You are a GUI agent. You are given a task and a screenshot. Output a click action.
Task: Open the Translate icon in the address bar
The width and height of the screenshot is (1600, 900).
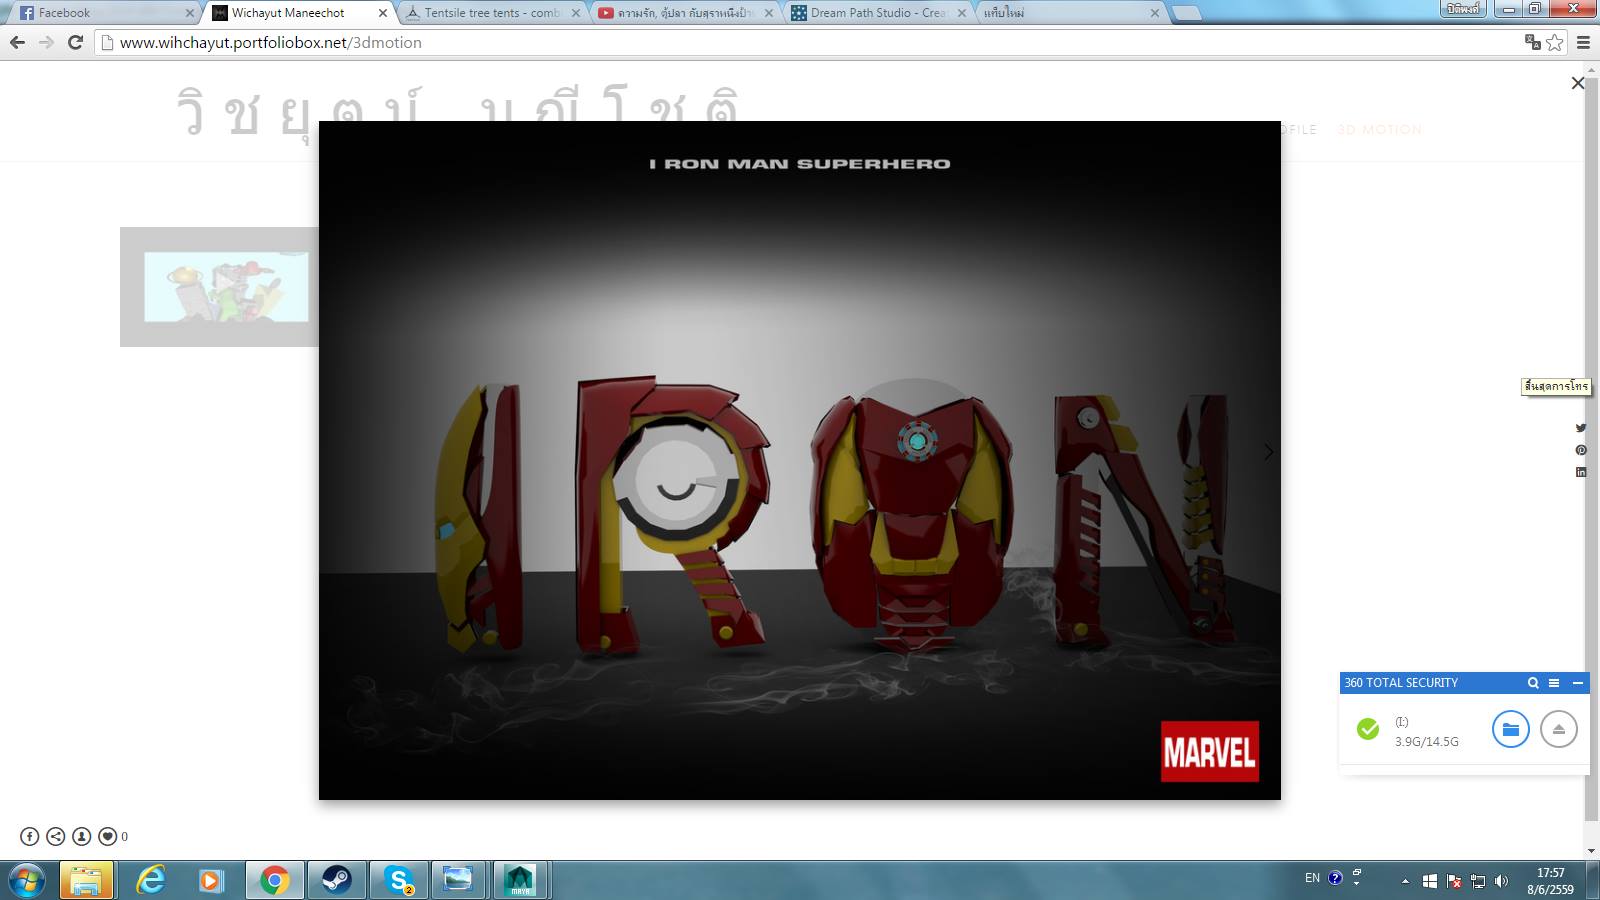click(1532, 42)
